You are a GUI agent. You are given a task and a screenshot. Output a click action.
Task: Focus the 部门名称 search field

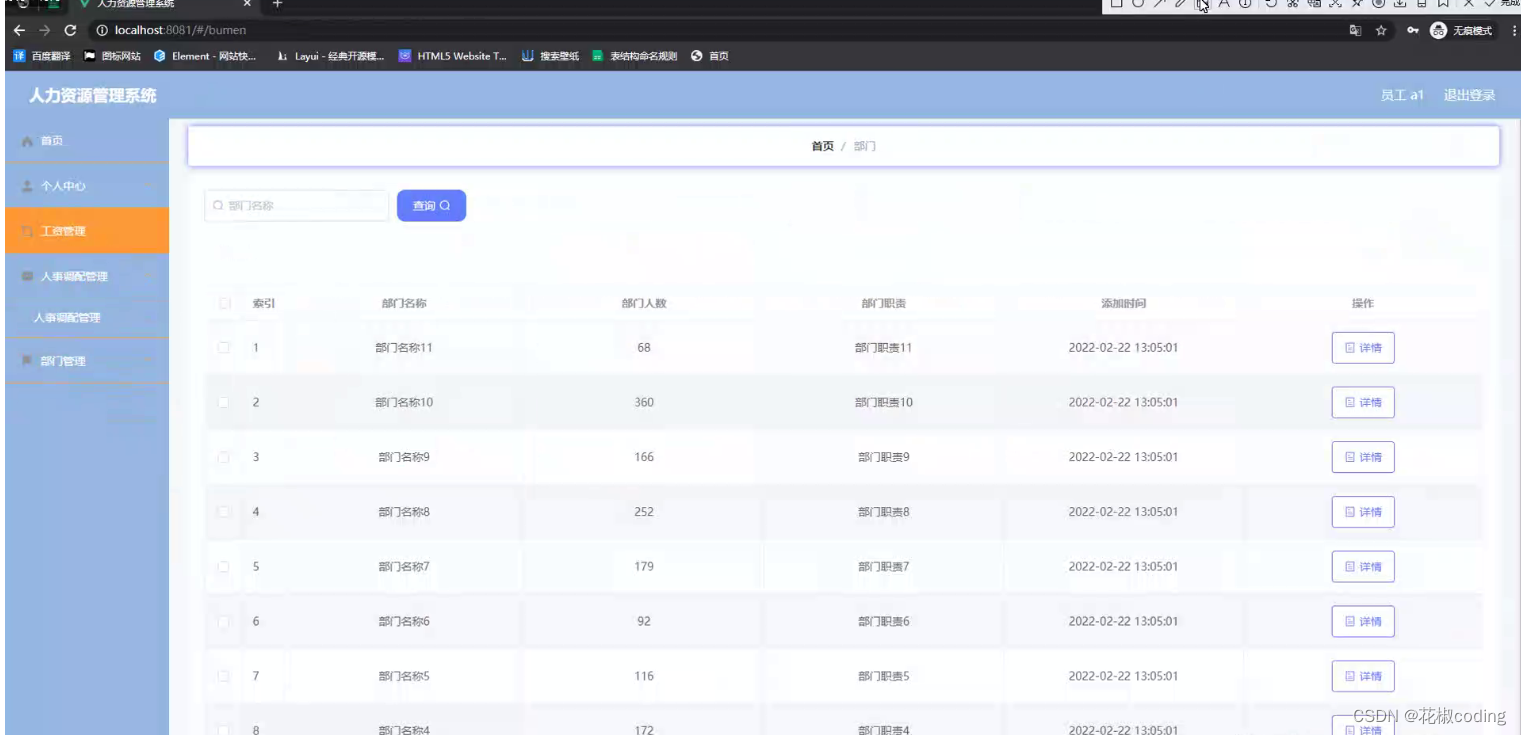[296, 205]
